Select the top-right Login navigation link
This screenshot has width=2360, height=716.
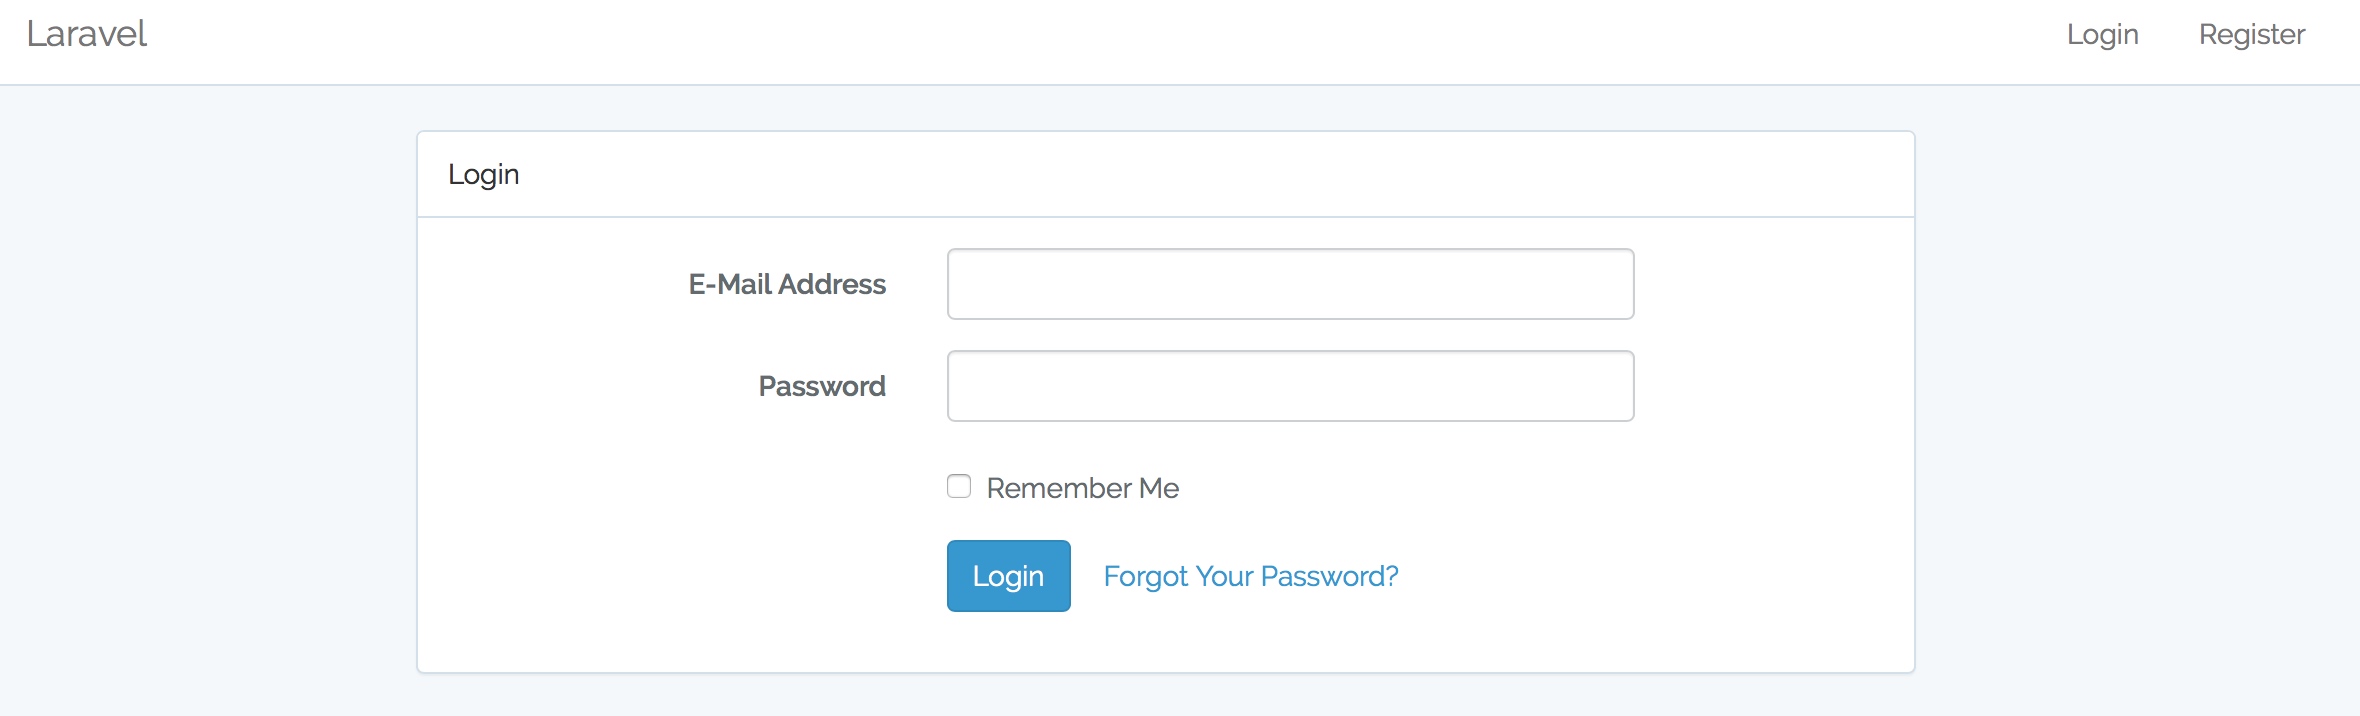(2102, 34)
